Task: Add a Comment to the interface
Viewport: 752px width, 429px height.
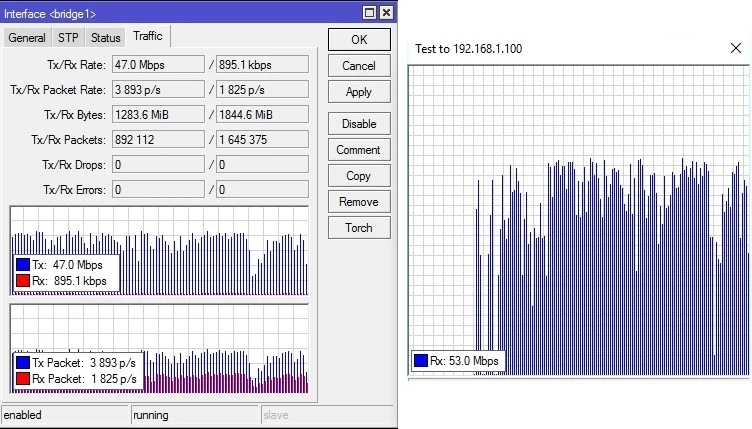Action: [358, 150]
